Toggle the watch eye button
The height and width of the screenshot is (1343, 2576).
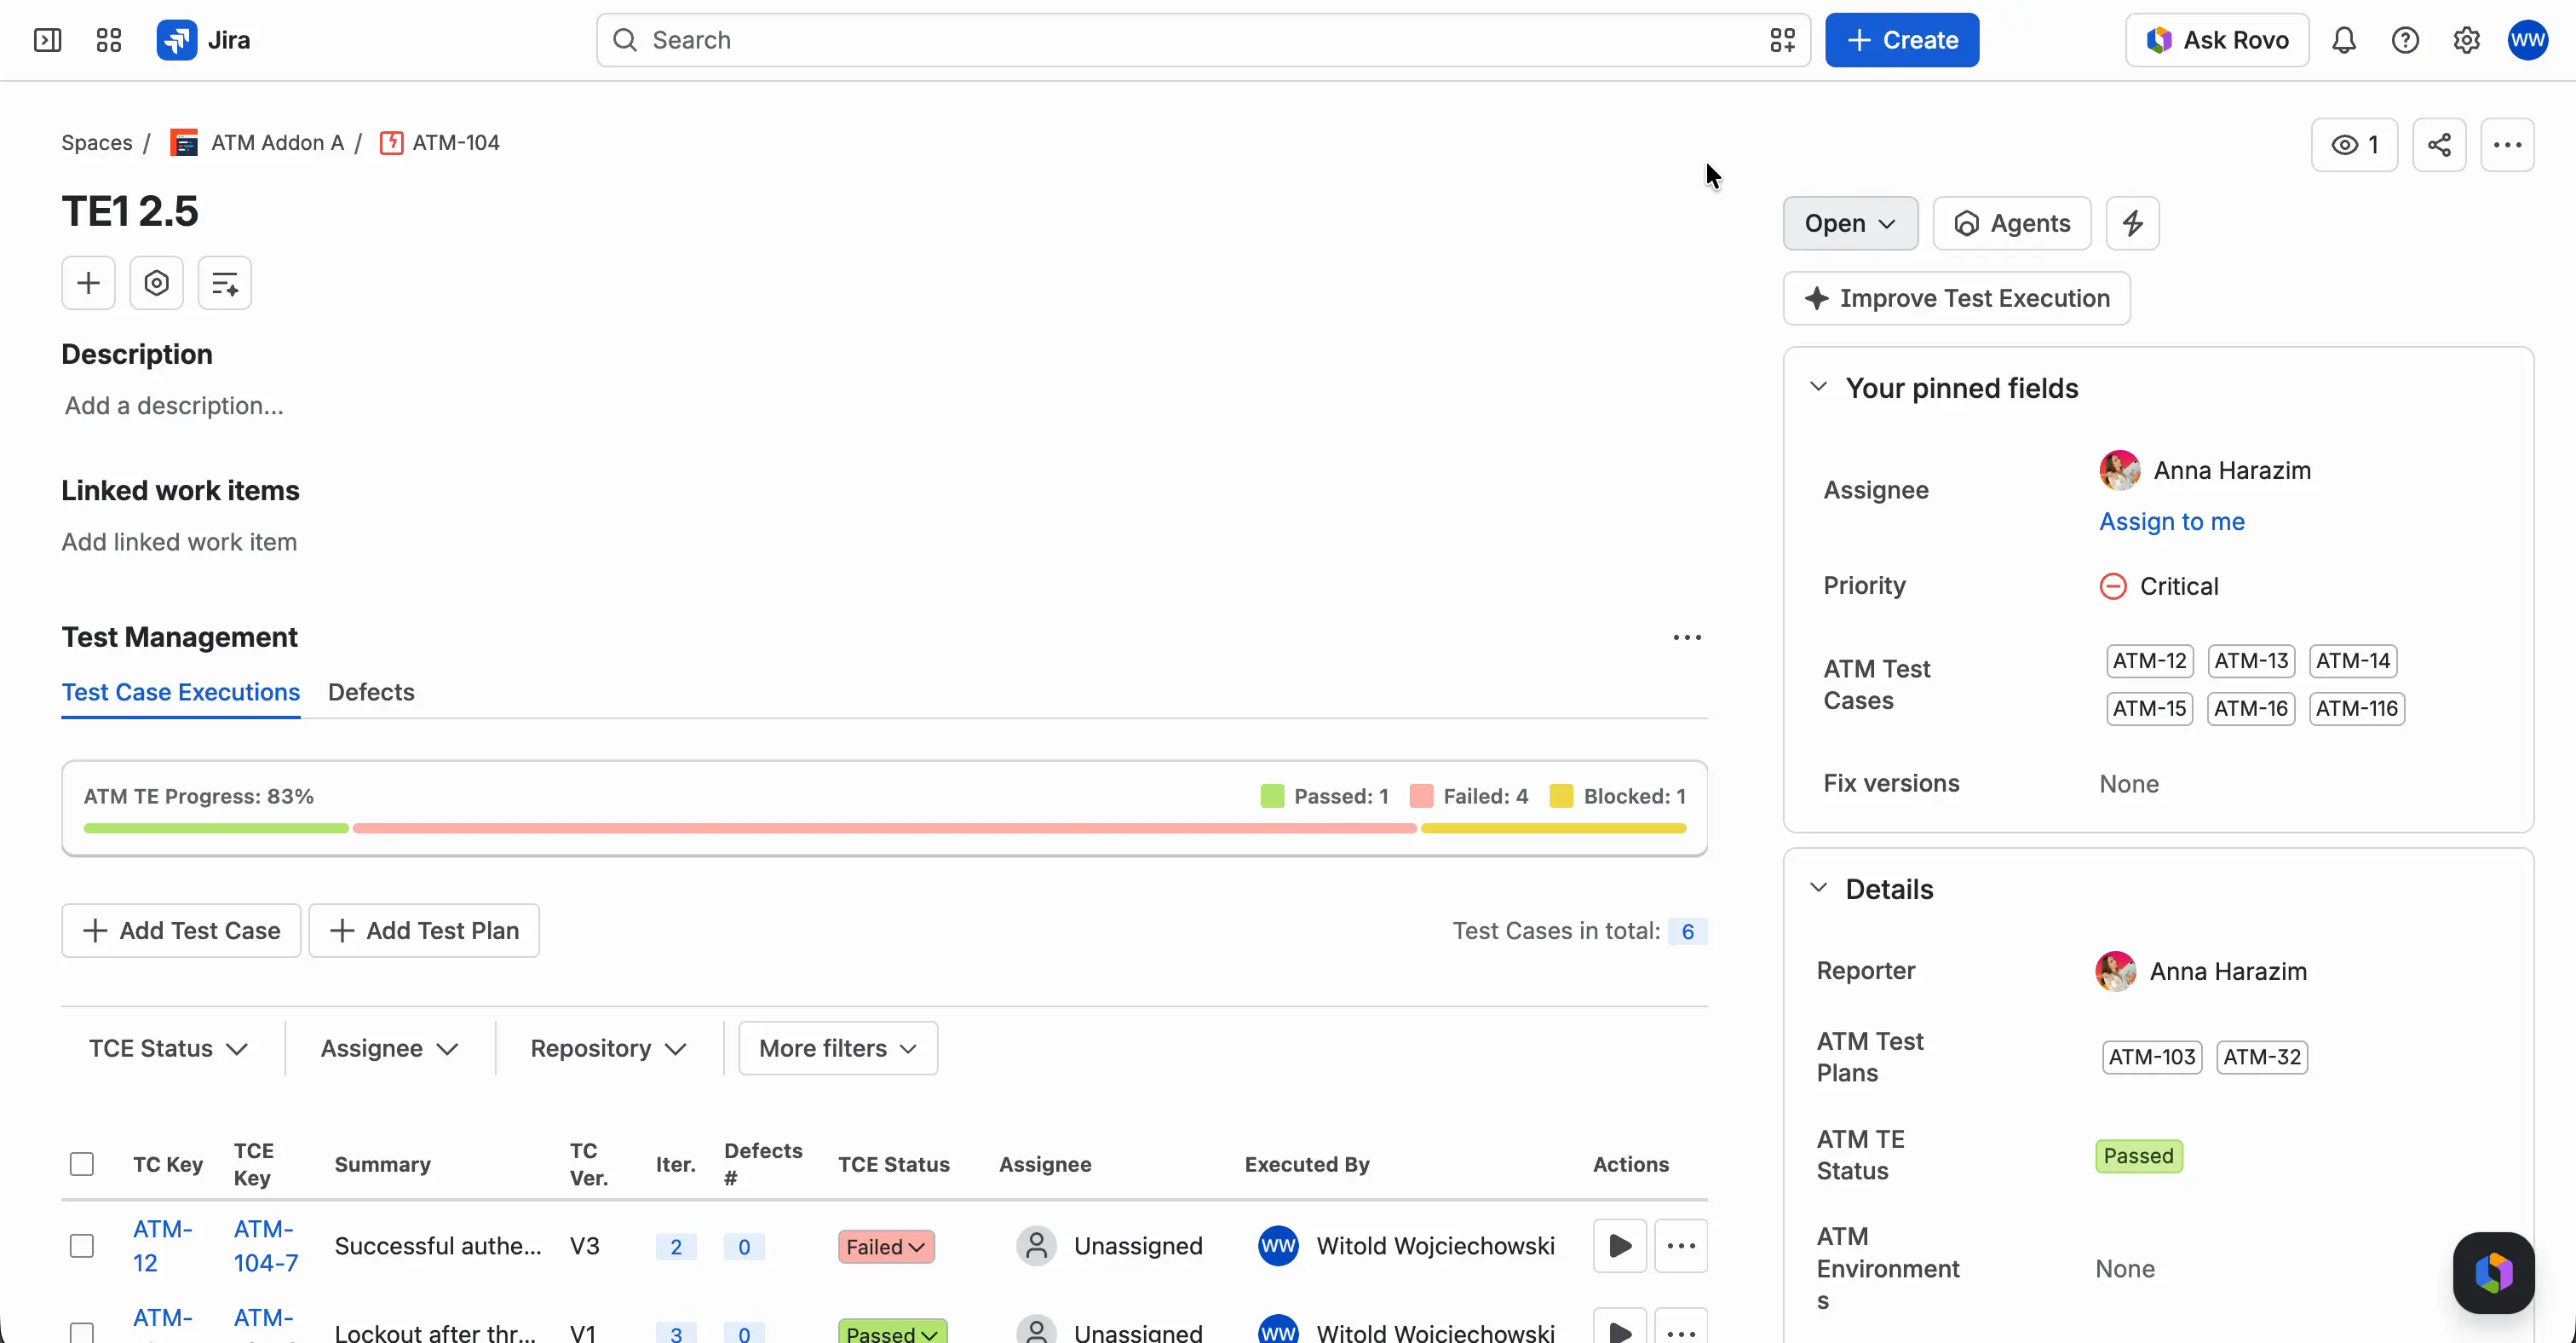pos(2354,145)
